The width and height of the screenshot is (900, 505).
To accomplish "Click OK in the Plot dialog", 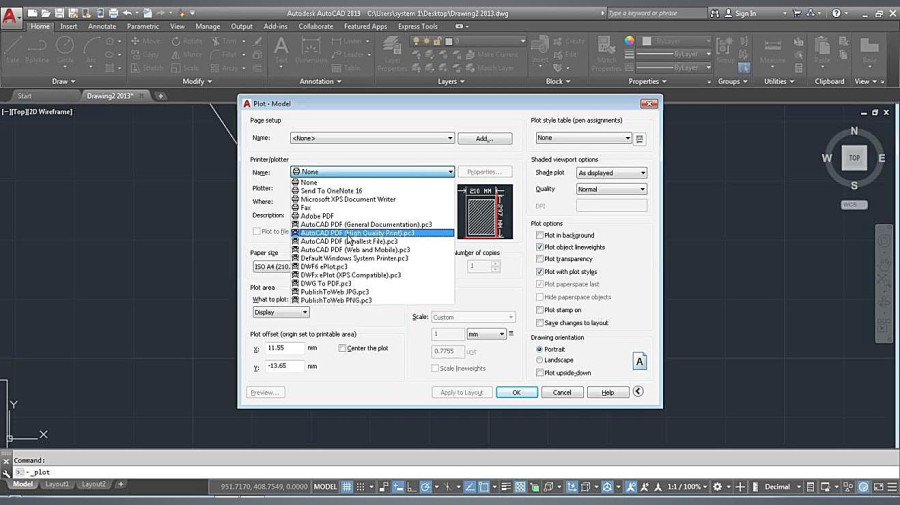I will click(517, 393).
